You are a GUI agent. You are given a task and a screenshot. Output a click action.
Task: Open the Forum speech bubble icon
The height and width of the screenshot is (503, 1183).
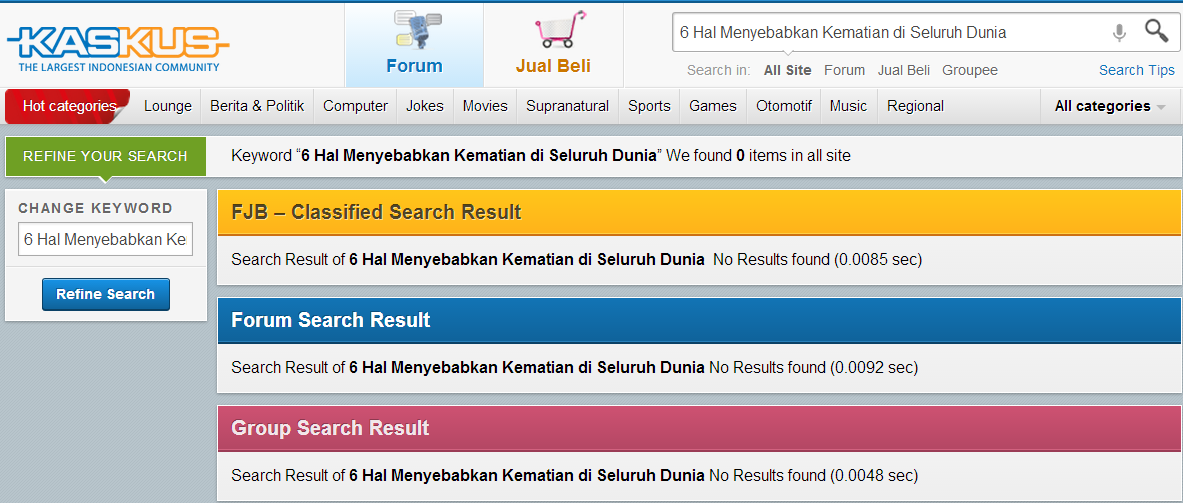coord(416,30)
